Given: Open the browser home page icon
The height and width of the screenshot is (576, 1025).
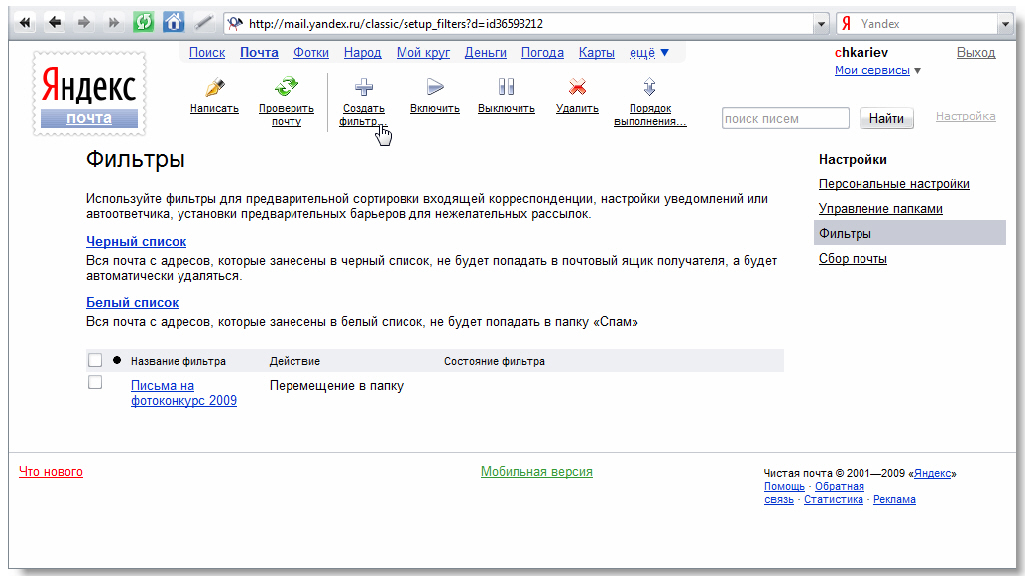Looking at the screenshot, I should [x=173, y=23].
